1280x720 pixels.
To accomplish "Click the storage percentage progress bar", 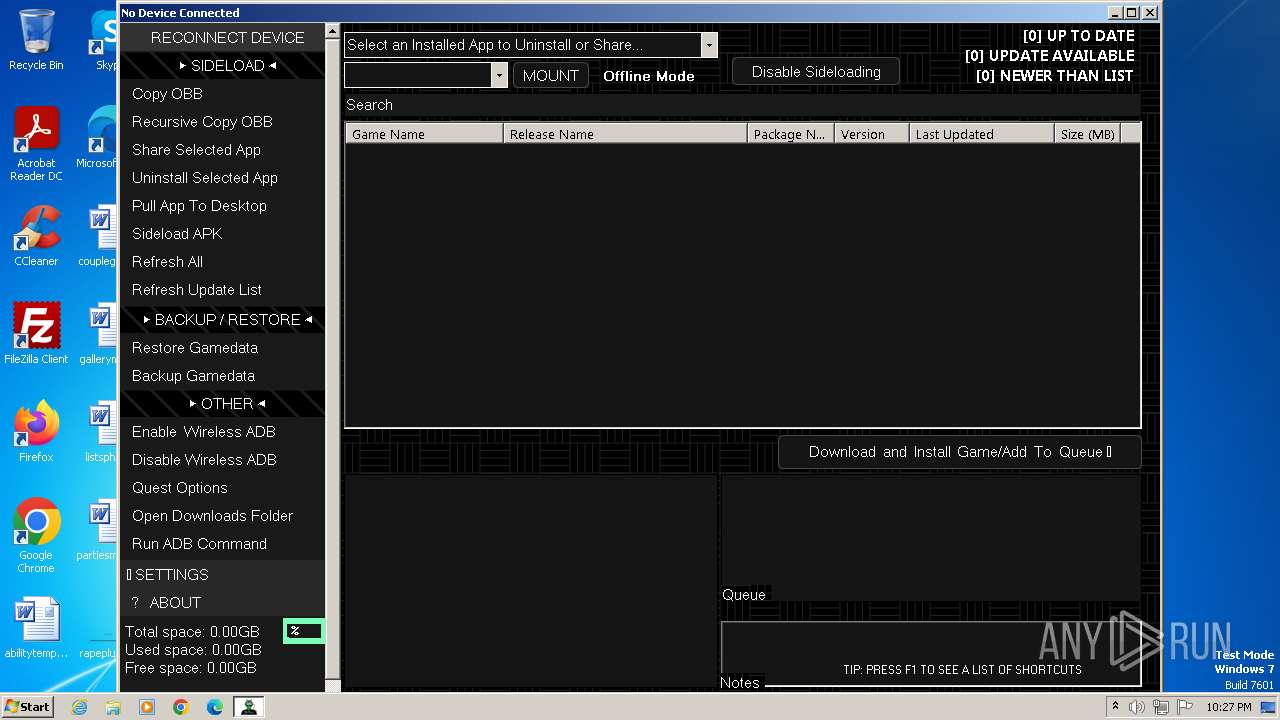I will [304, 631].
